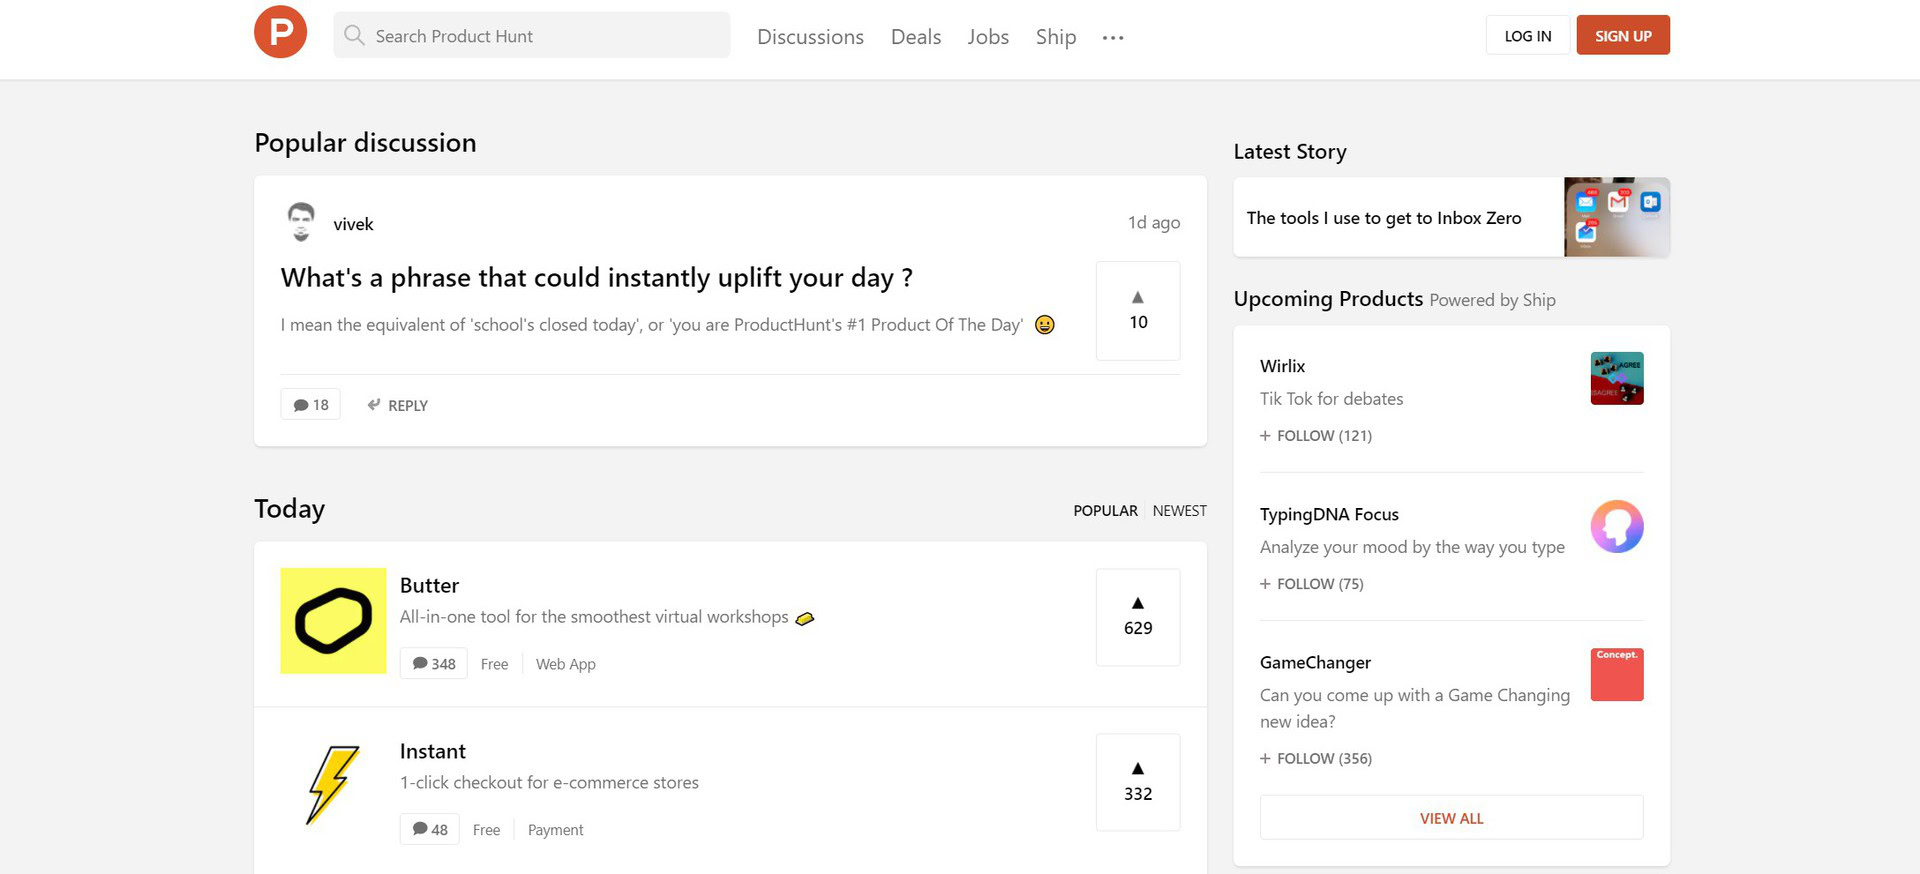The image size is (1920, 874).
Task: Open the GameChanger upcoming product
Action: pyautogui.click(x=1315, y=662)
